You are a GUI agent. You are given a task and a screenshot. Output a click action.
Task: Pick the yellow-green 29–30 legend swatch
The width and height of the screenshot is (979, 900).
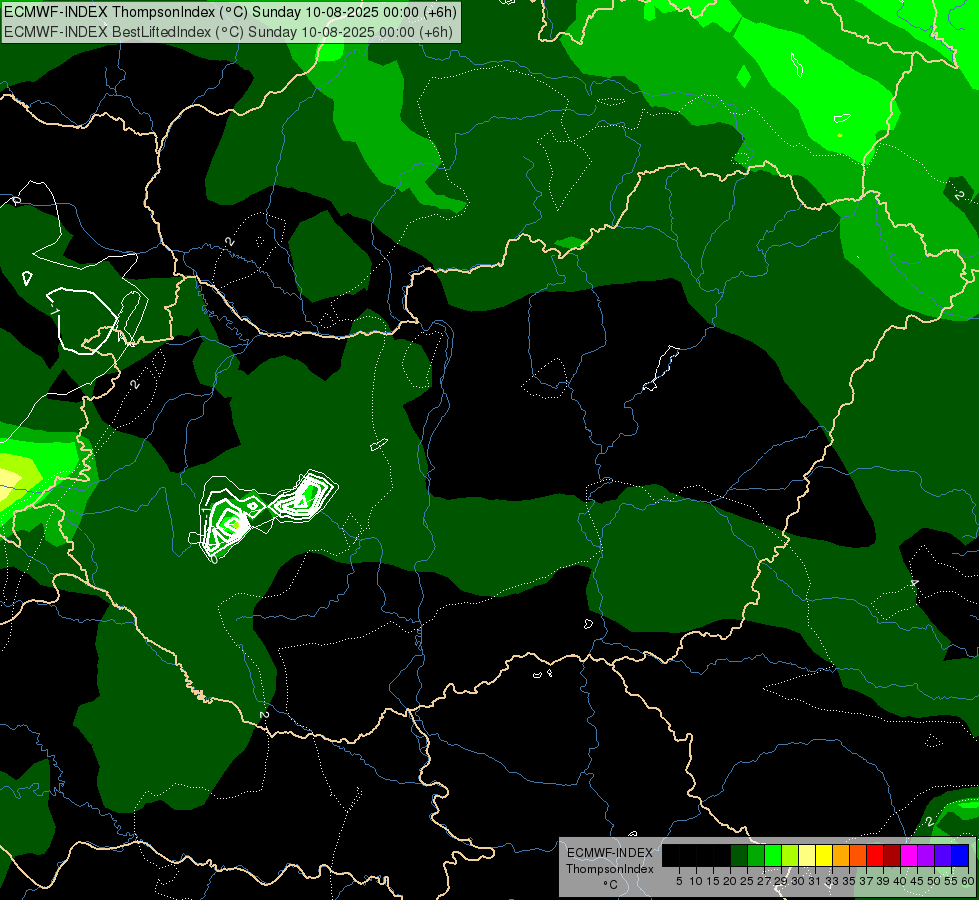790,855
